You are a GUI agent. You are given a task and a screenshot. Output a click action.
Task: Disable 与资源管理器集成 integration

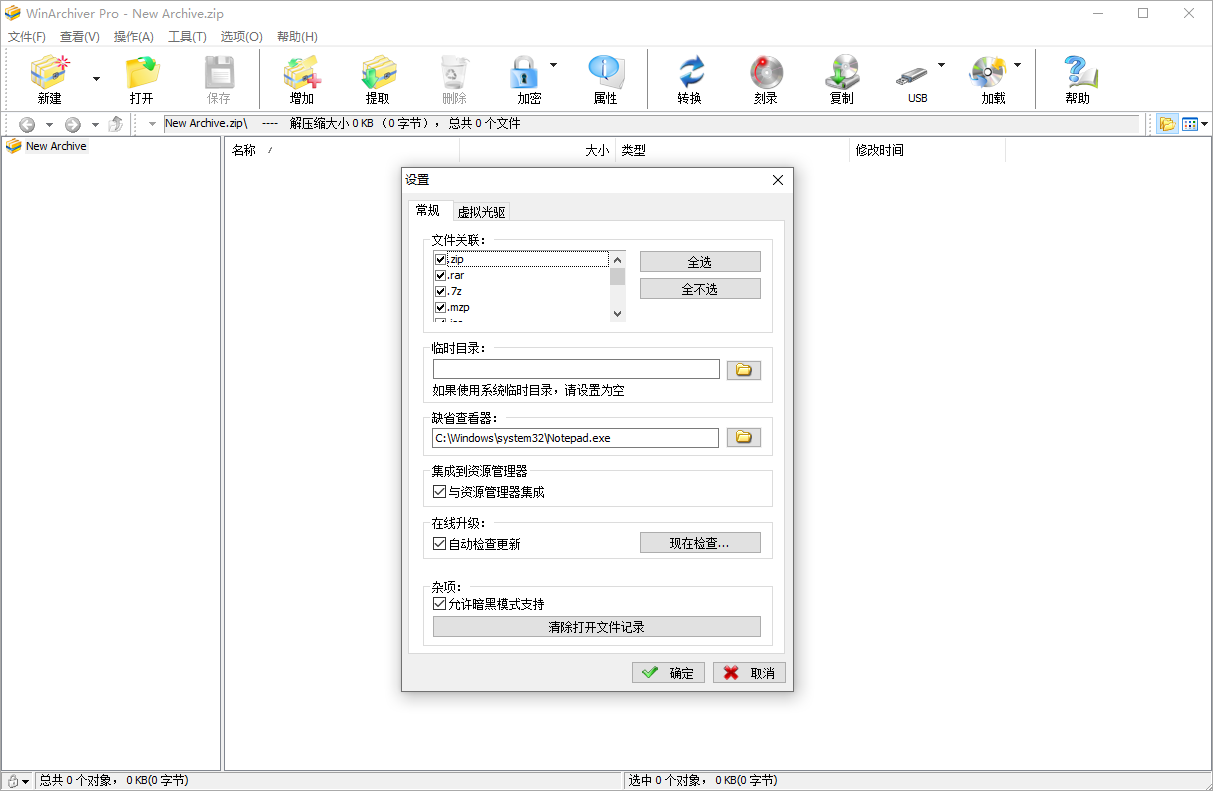pyautogui.click(x=439, y=490)
